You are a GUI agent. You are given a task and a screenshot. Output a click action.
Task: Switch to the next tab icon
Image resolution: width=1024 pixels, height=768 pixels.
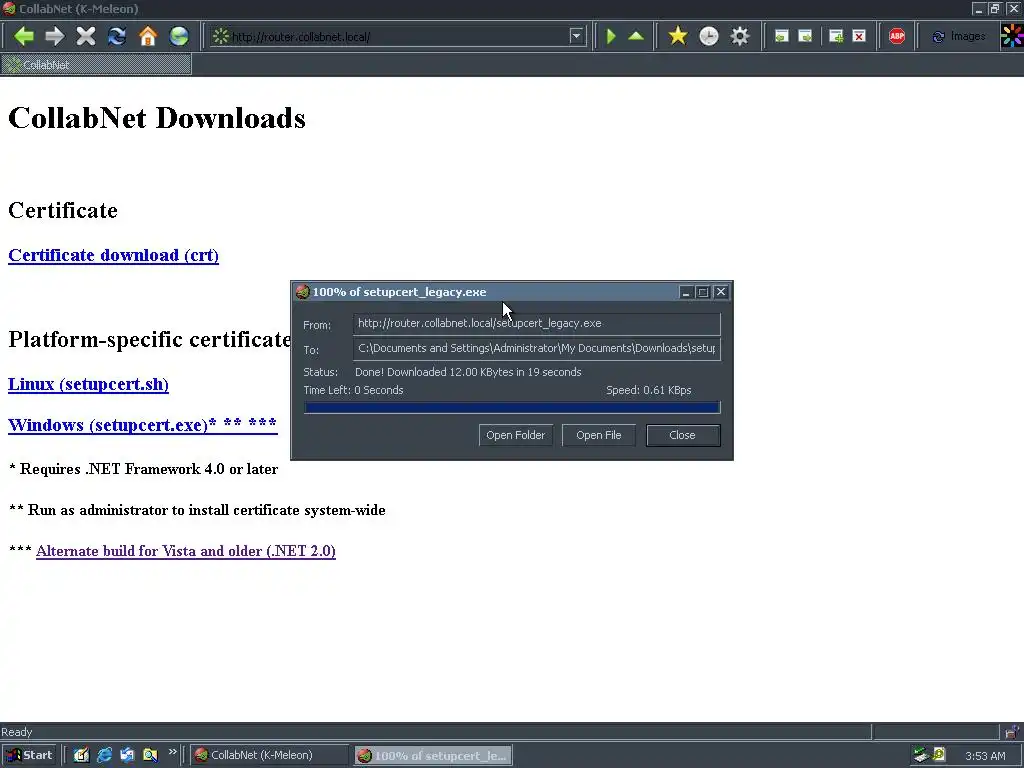pyautogui.click(x=805, y=37)
